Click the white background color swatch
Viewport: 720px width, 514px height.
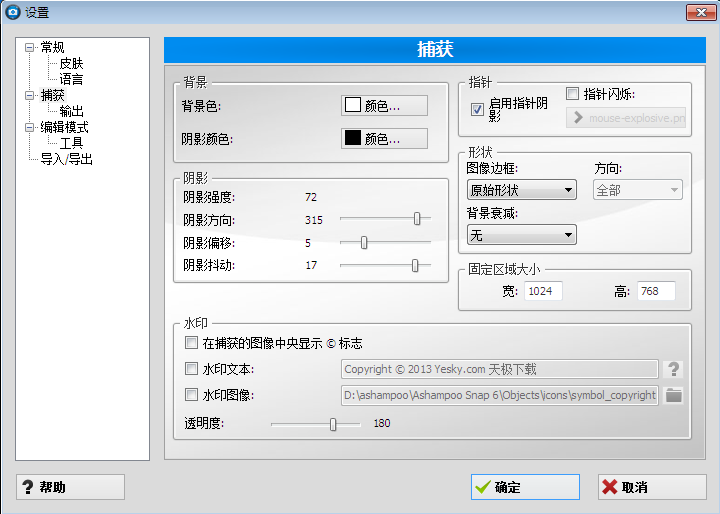coord(352,106)
